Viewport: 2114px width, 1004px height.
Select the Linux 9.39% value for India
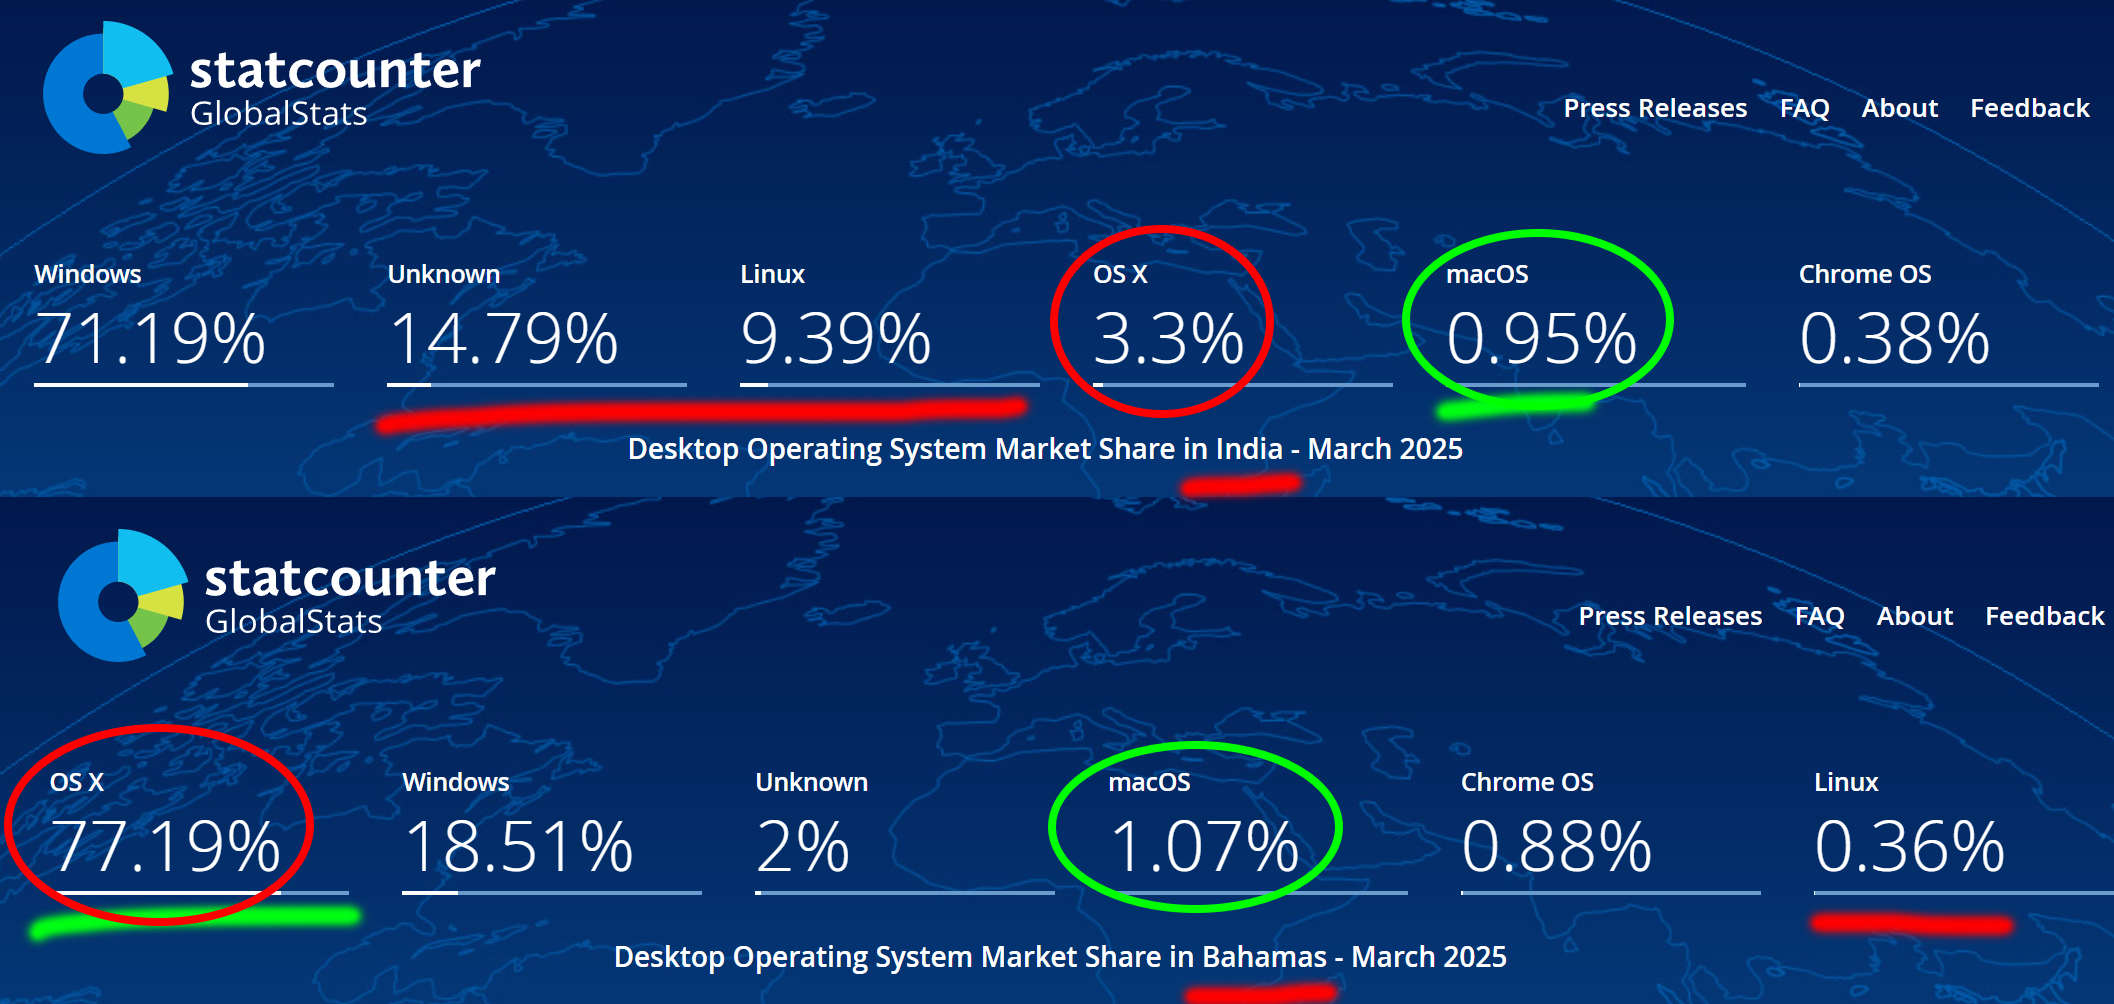point(836,338)
